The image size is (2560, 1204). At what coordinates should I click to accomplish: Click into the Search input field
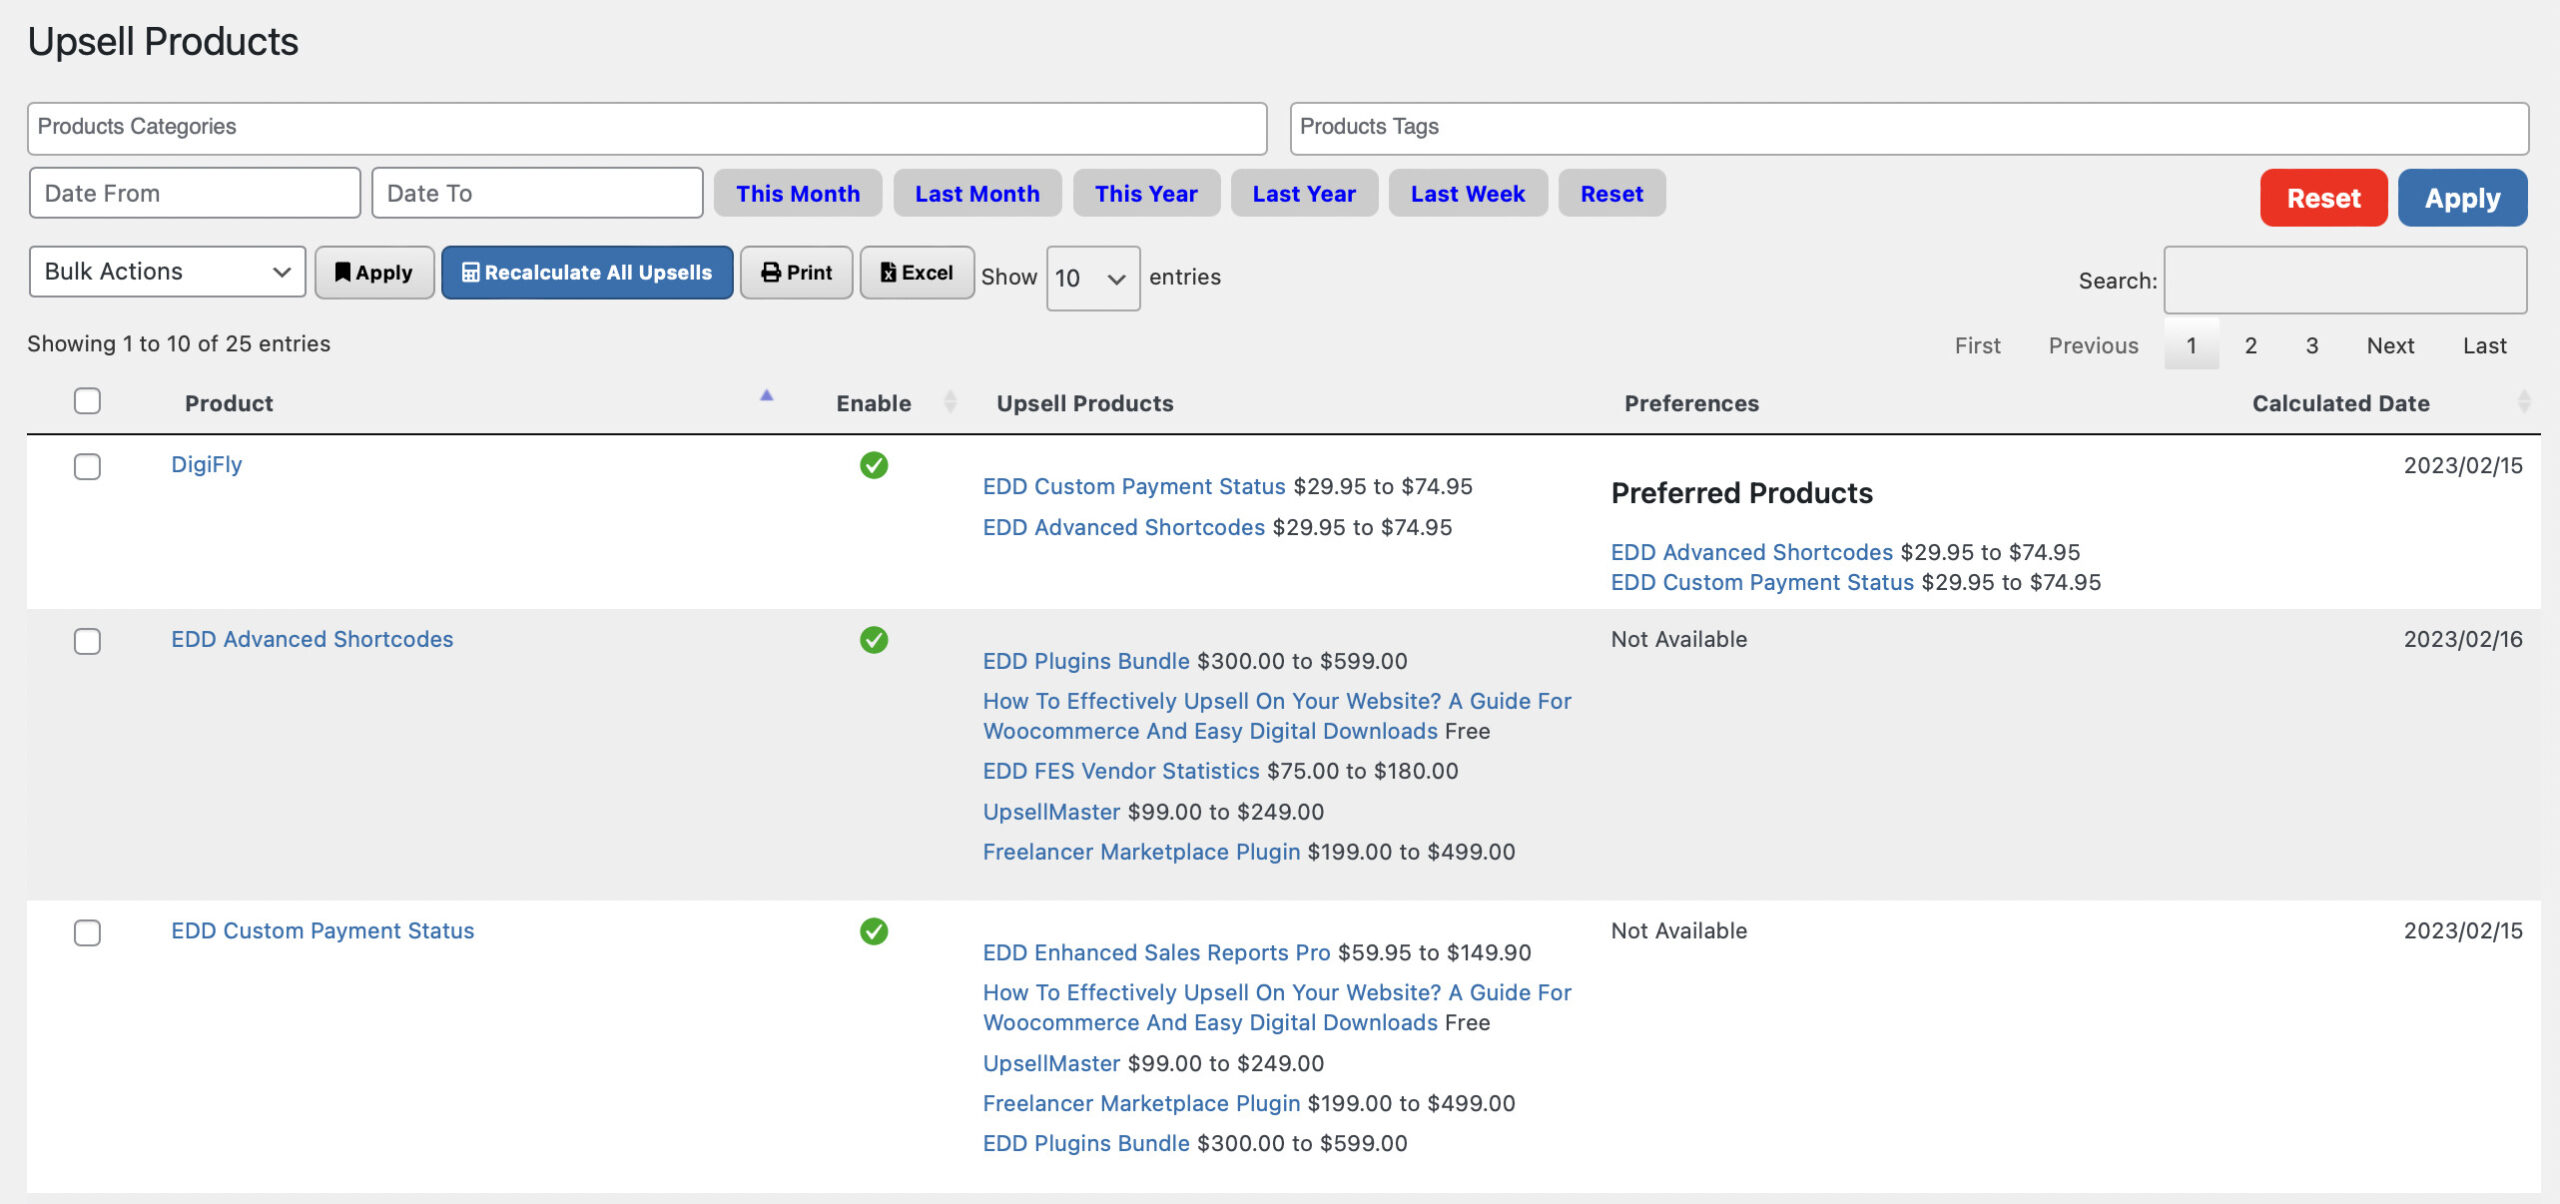2344,280
